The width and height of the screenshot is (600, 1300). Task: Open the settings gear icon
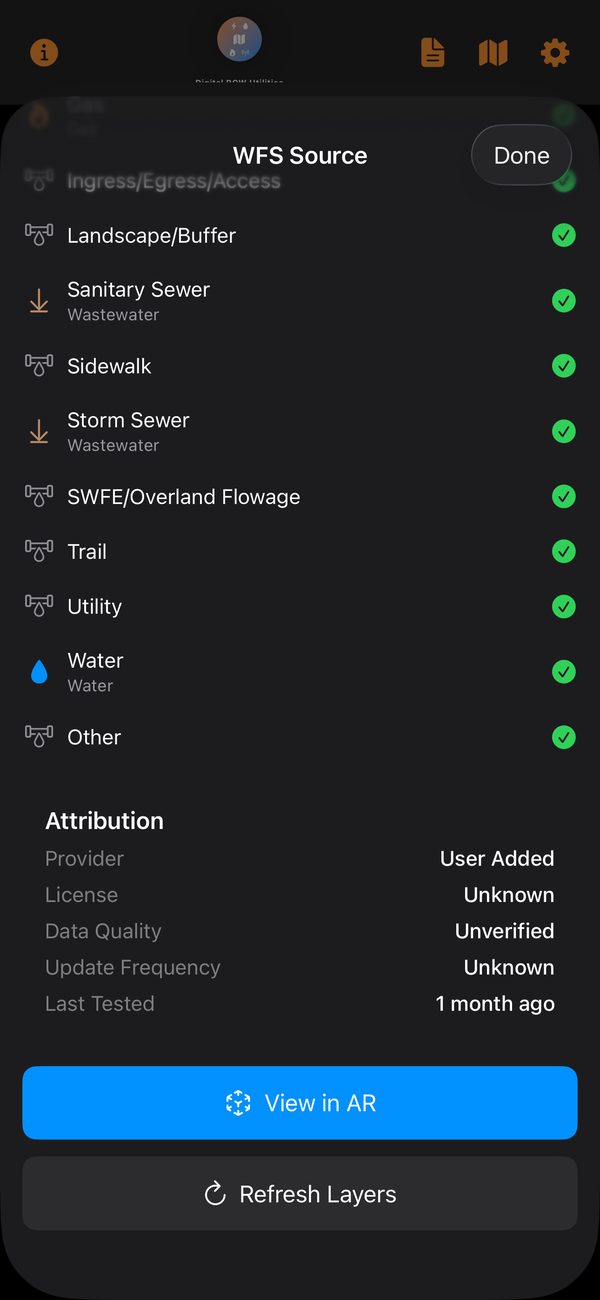pyautogui.click(x=555, y=52)
